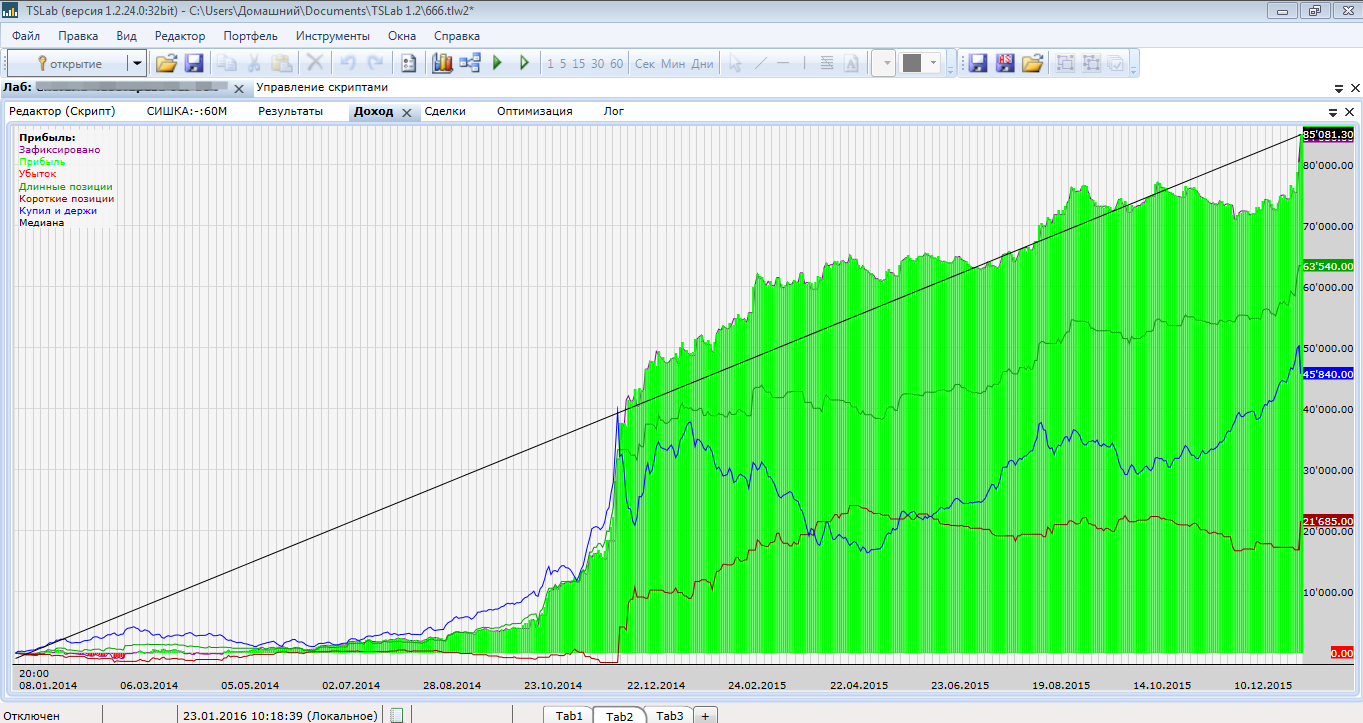The width and height of the screenshot is (1363, 723).
Task: Click the save-as floppy icon with red label
Action: (1005, 63)
